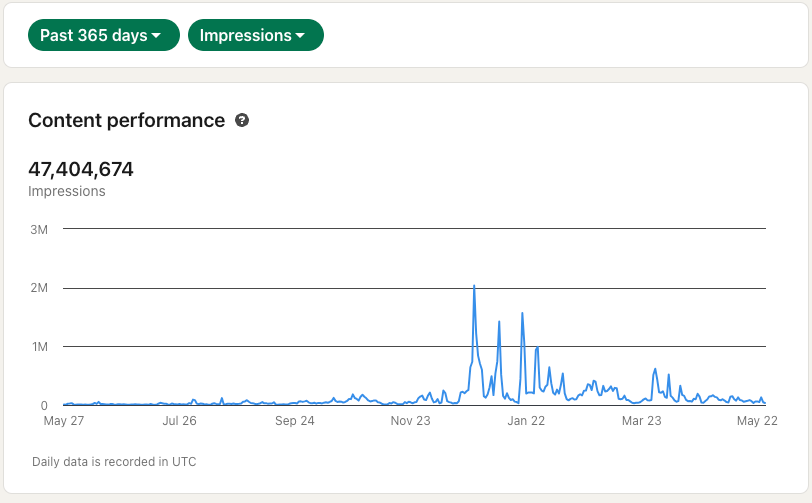
Task: Click the Content performance heading
Action: pos(126,120)
